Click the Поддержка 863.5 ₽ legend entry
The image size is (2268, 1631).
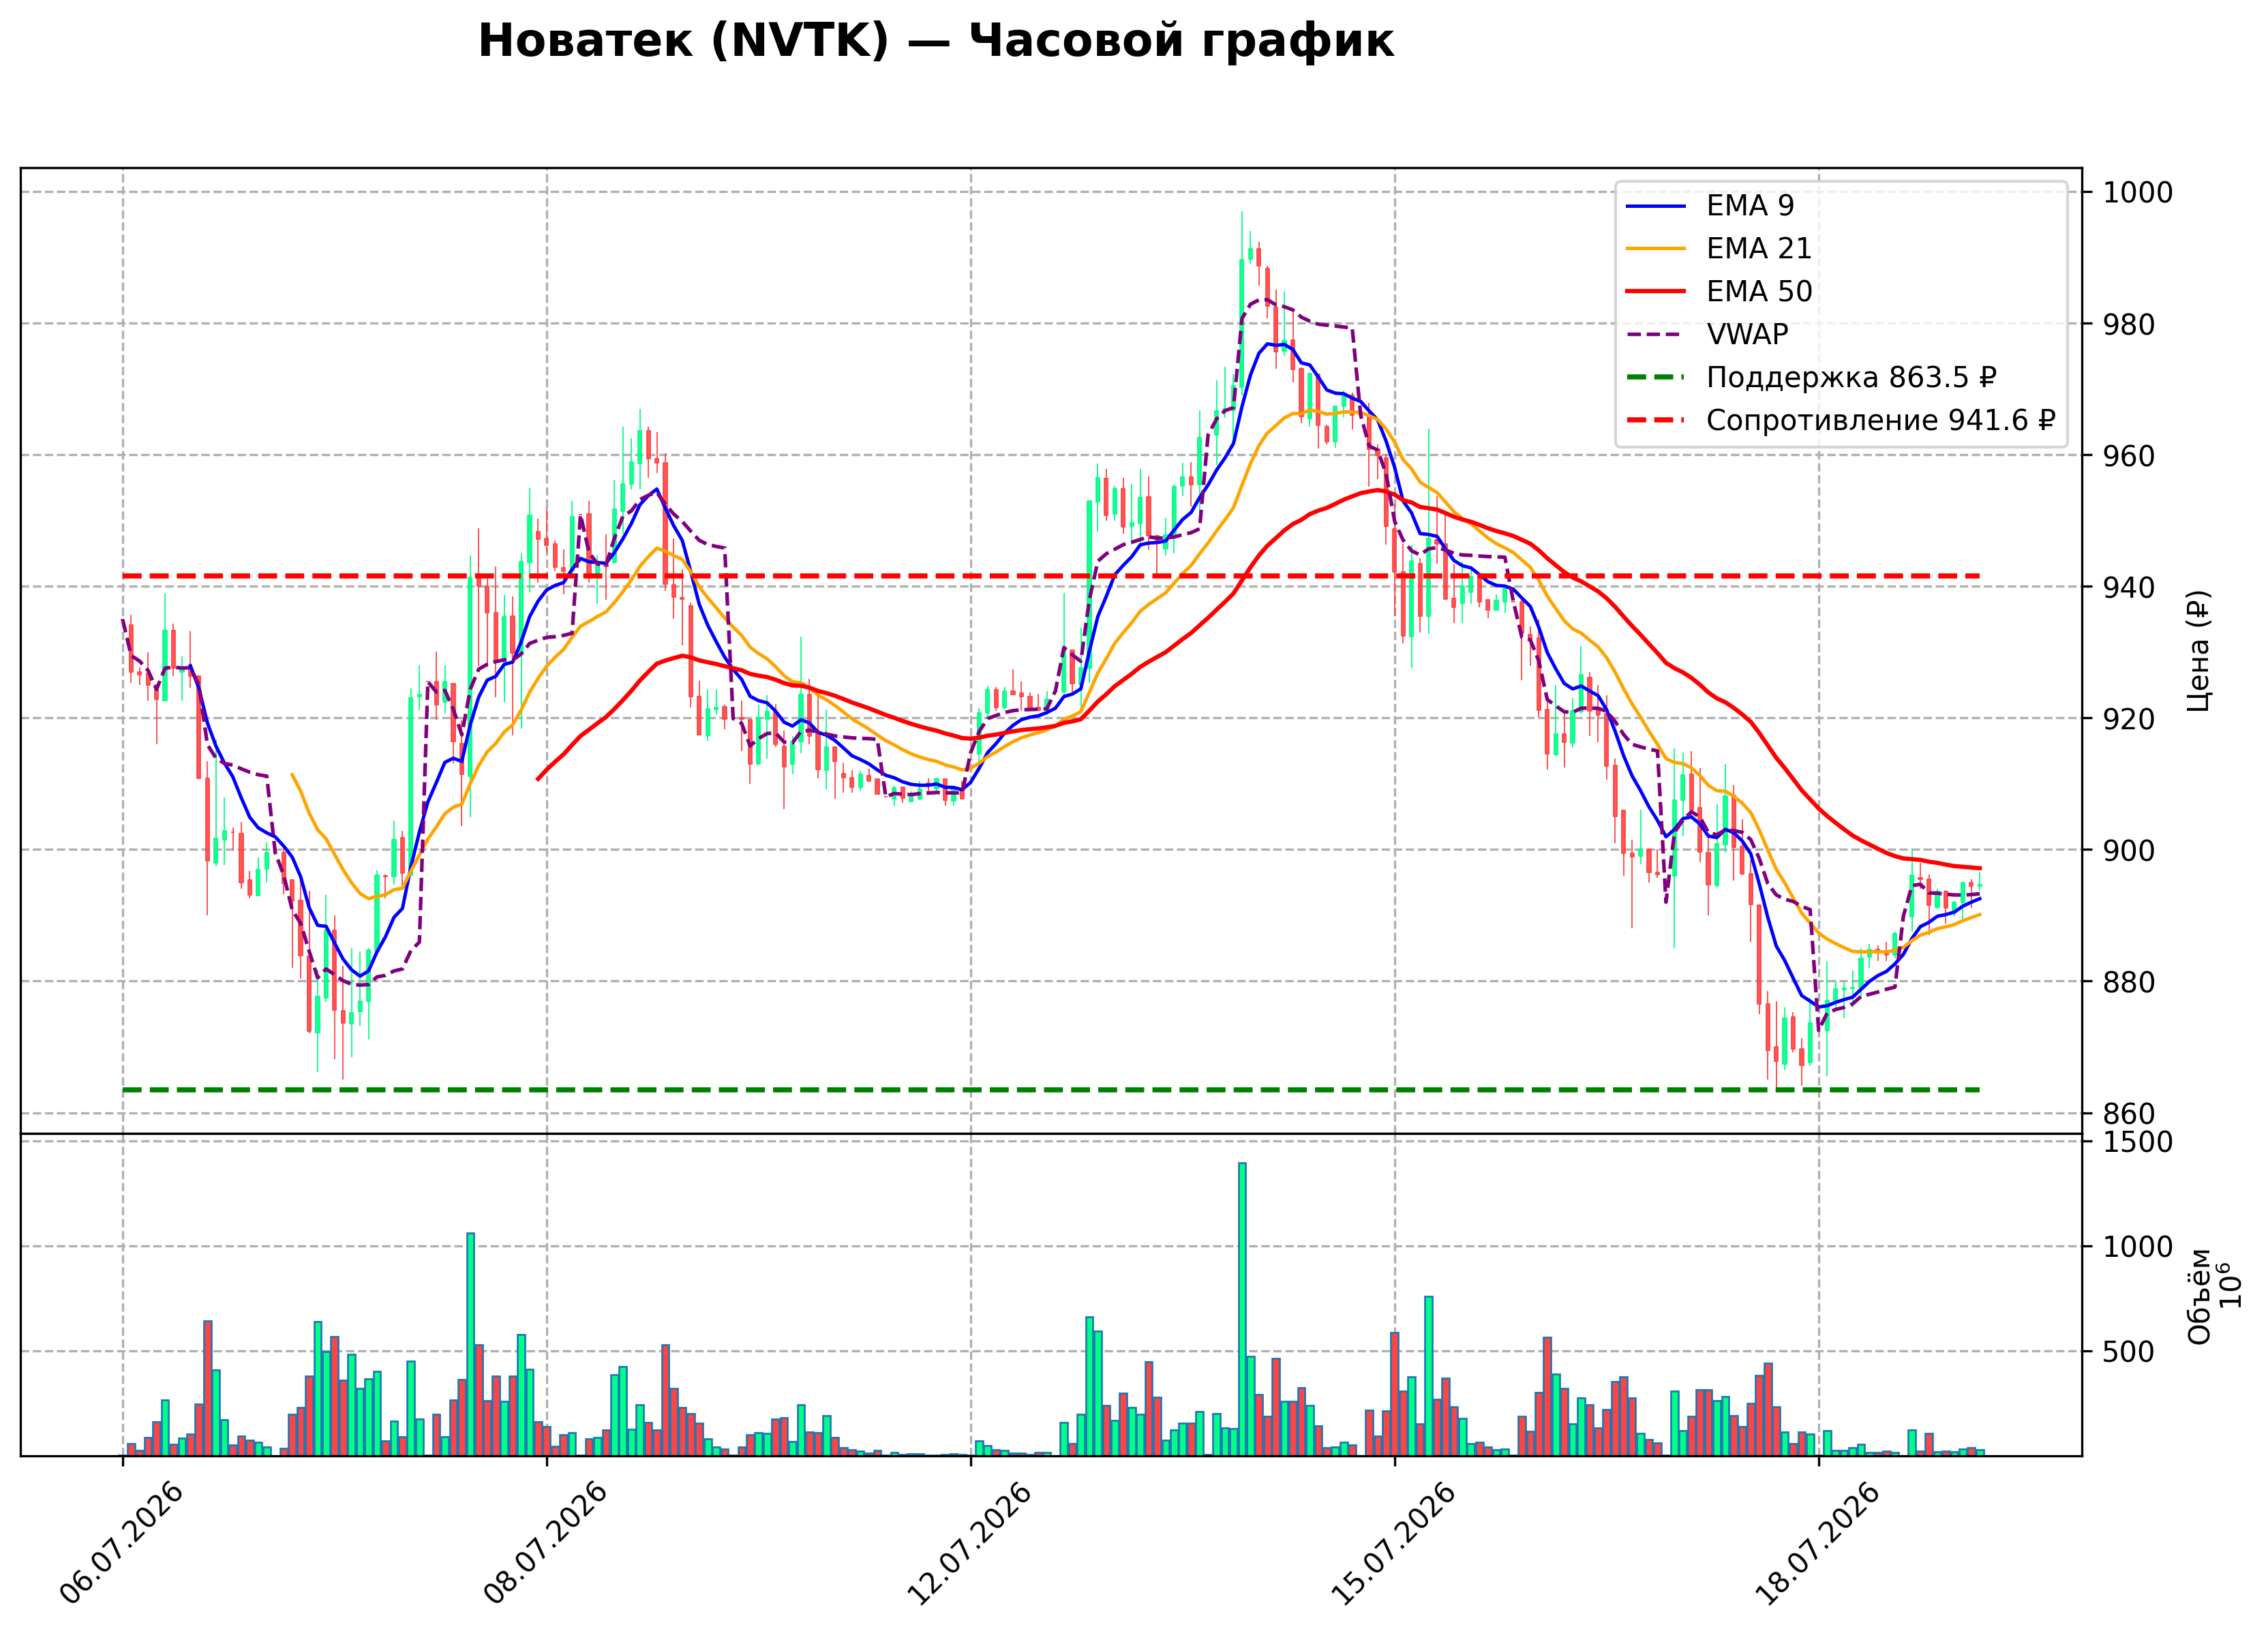click(x=1811, y=378)
